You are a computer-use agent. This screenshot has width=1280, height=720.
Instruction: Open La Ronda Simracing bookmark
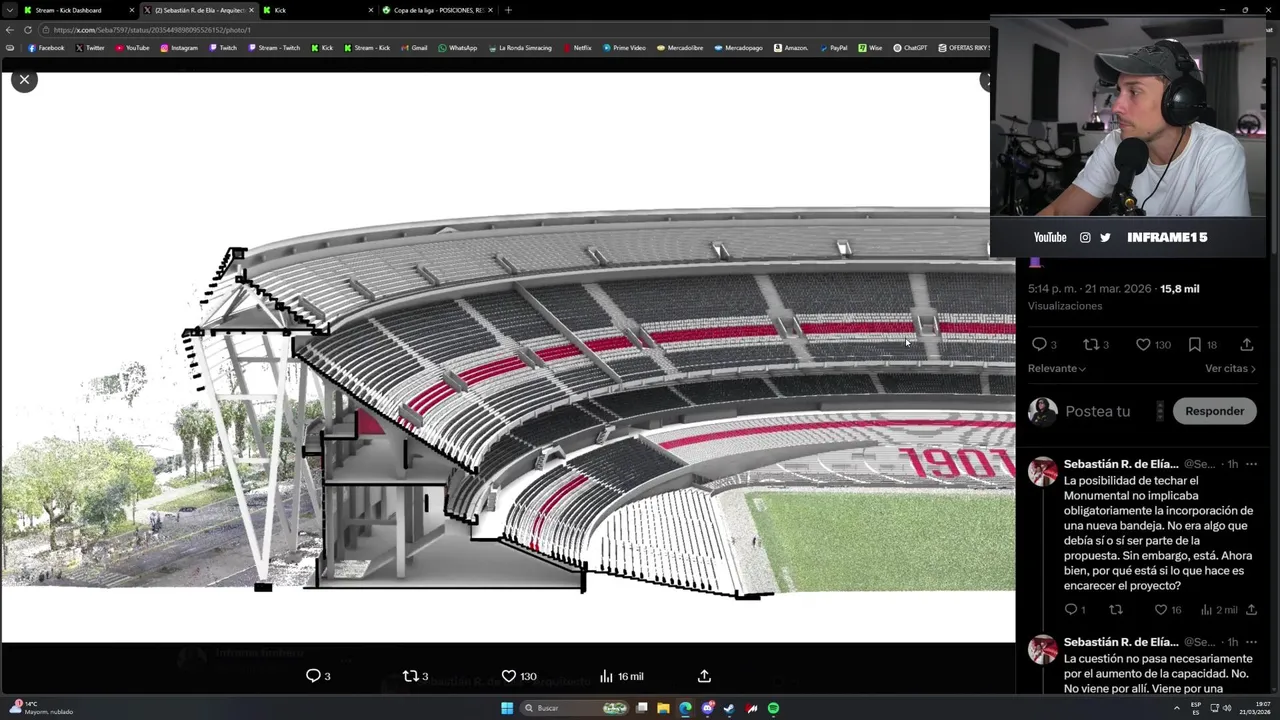click(x=519, y=48)
